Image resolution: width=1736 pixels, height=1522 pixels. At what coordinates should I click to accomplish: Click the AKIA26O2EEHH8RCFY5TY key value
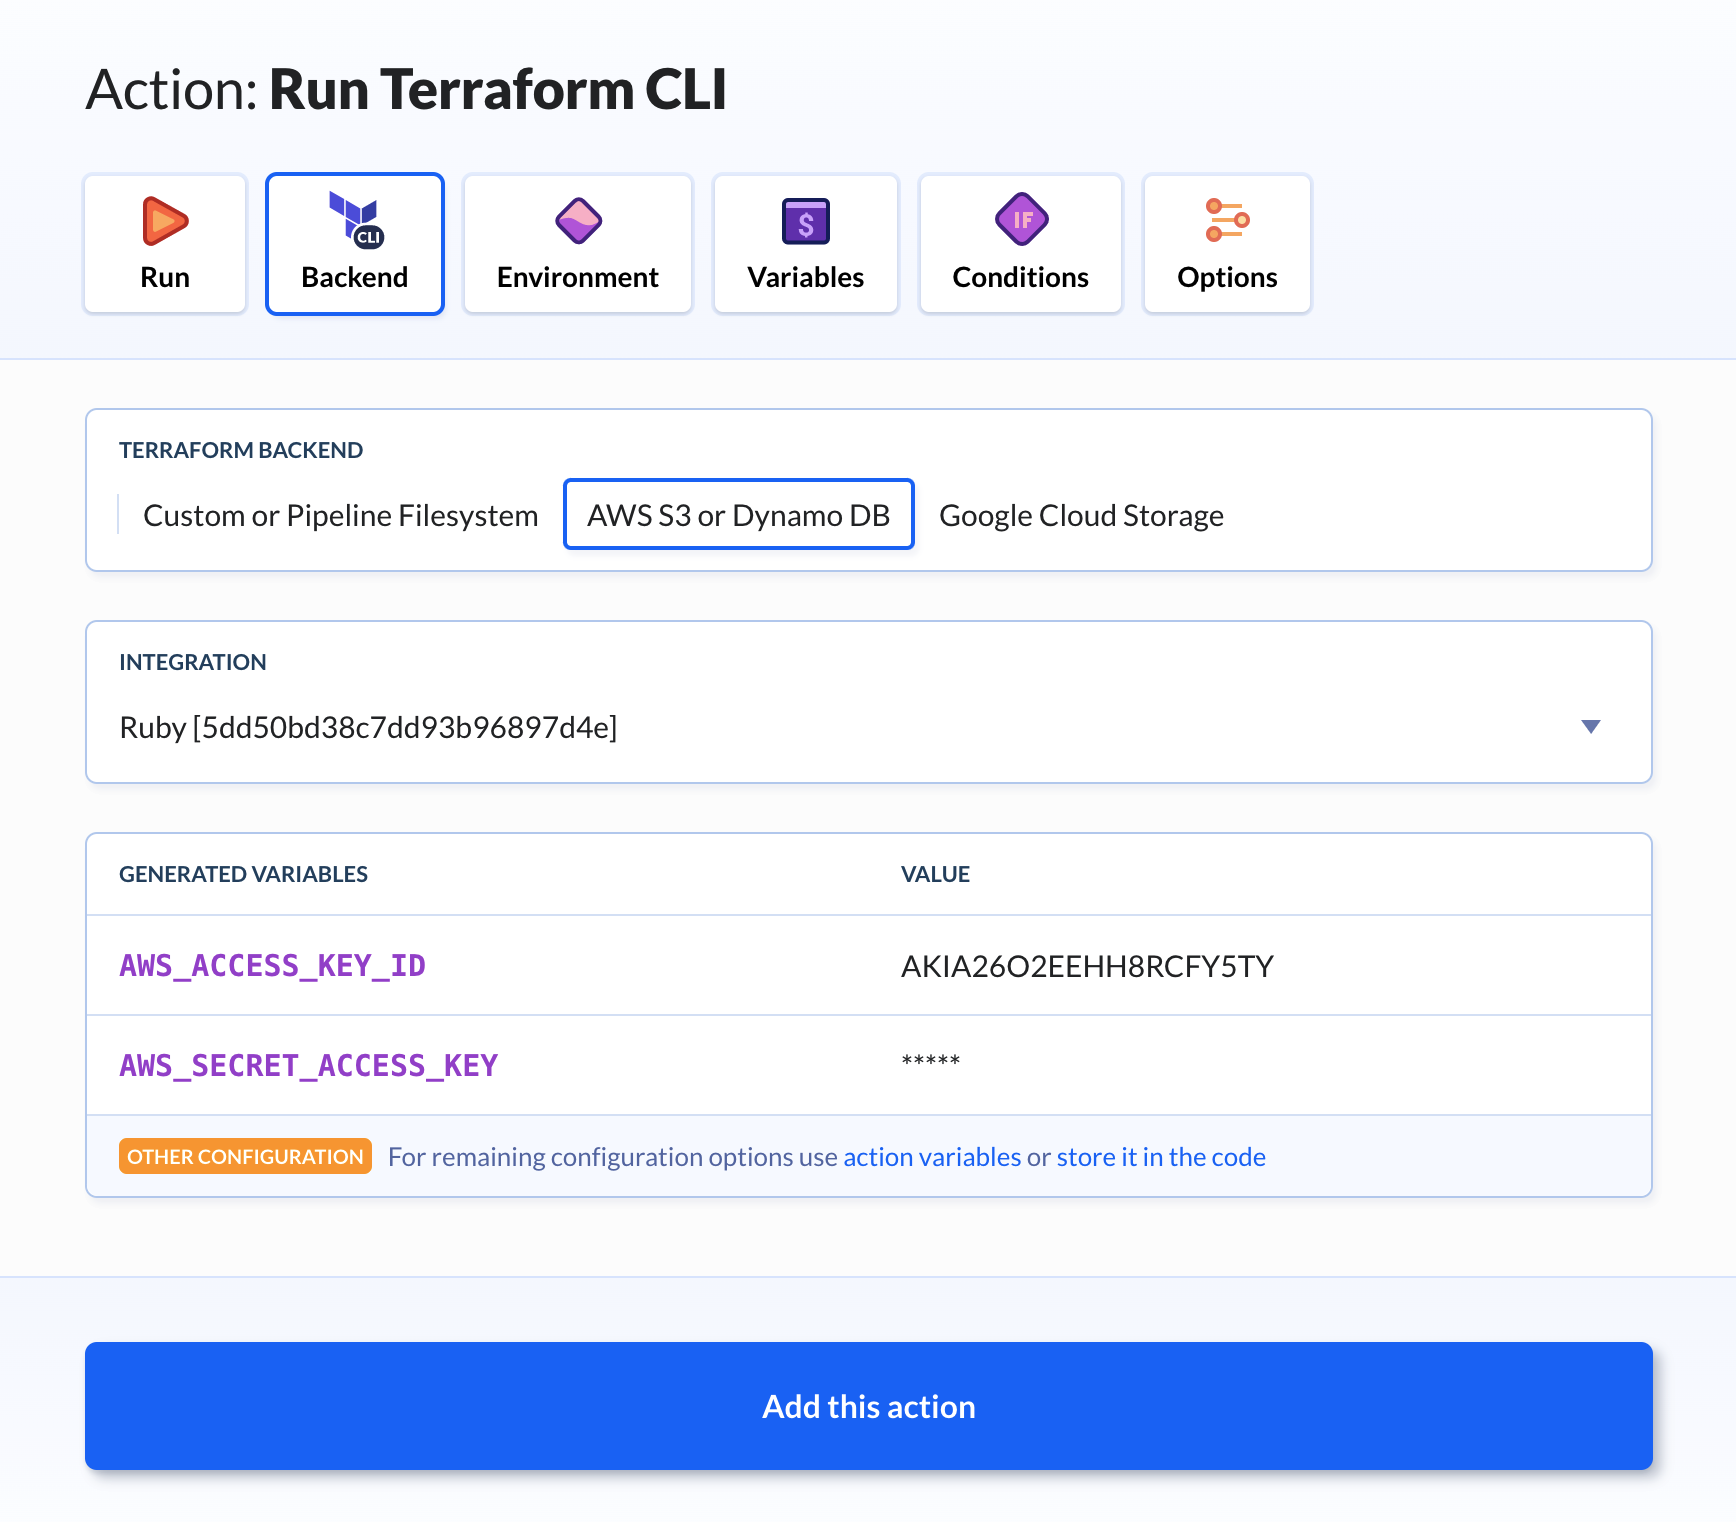point(1087,966)
